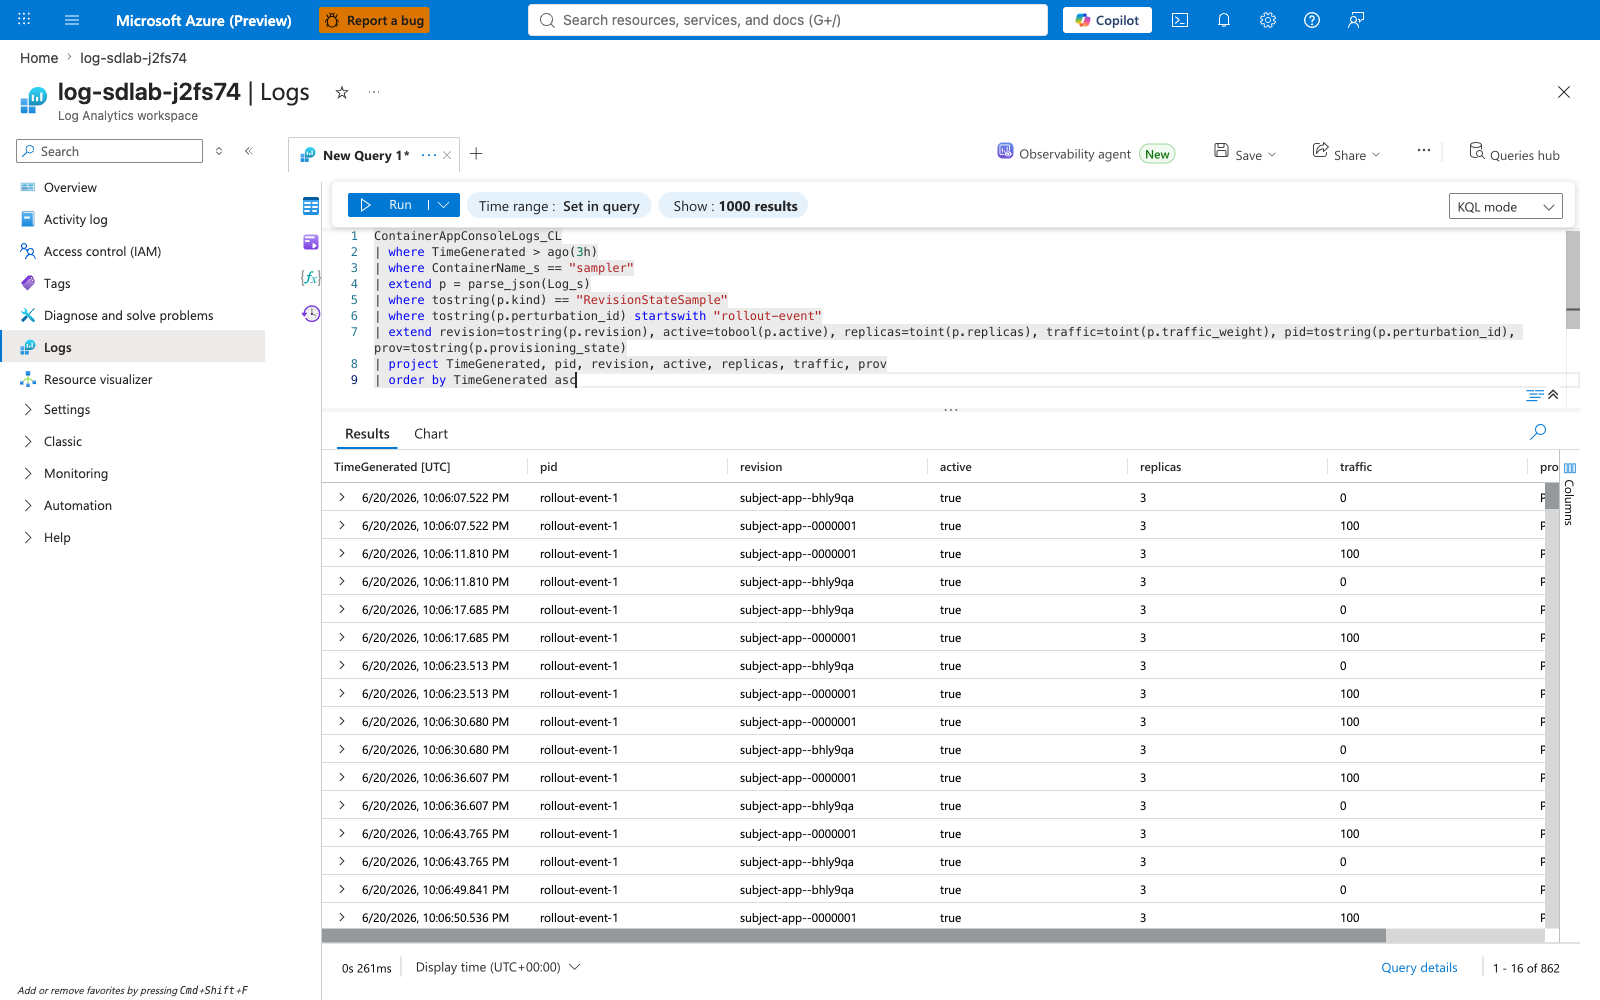Open Display time UTC dropdown

click(x=498, y=967)
